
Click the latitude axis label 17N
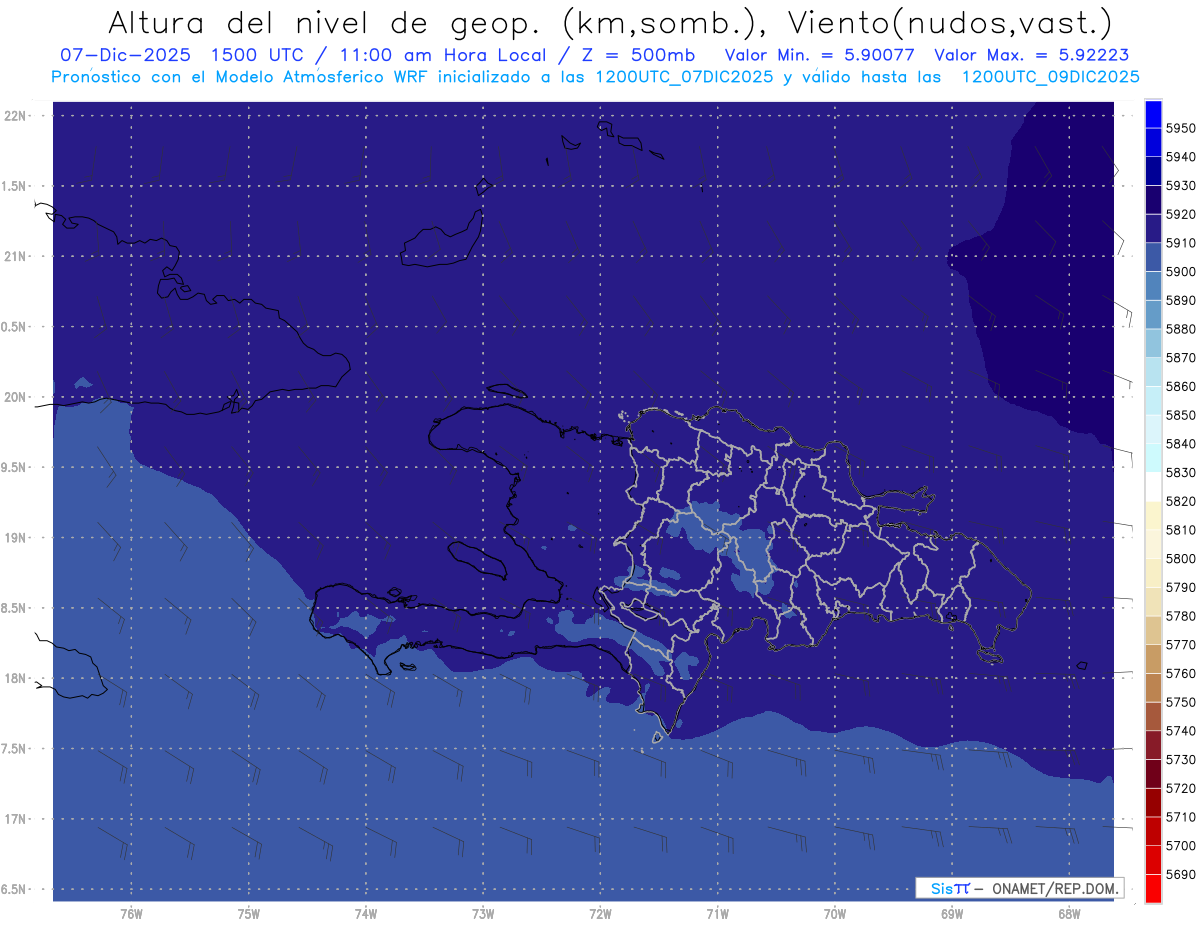pos(17,820)
